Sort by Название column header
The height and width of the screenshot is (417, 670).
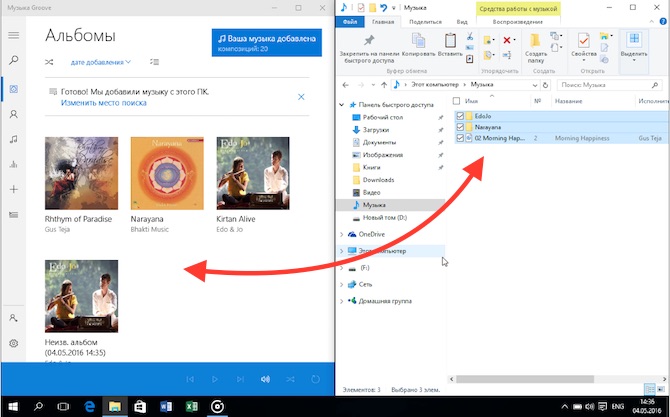pyautogui.click(x=568, y=101)
